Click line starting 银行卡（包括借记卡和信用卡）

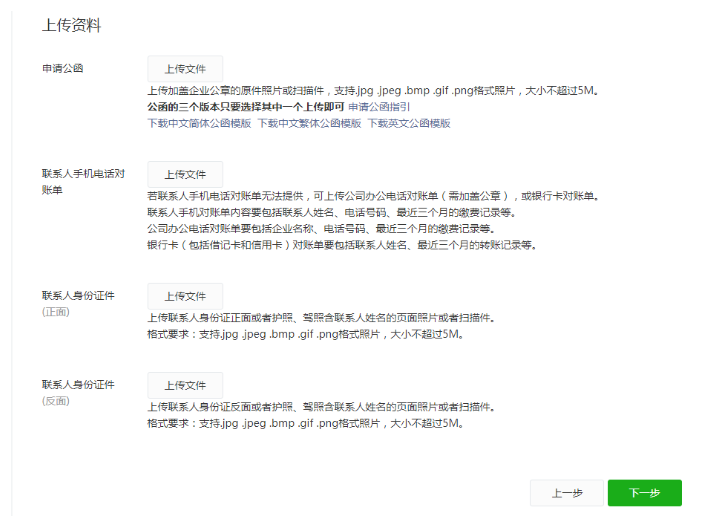pyautogui.click(x=342, y=245)
